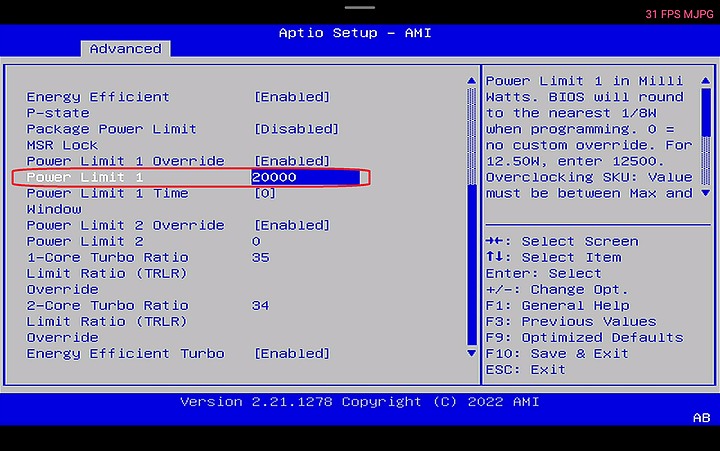Click the Select Screen arrows hint
The width and height of the screenshot is (720, 451).
pos(562,241)
